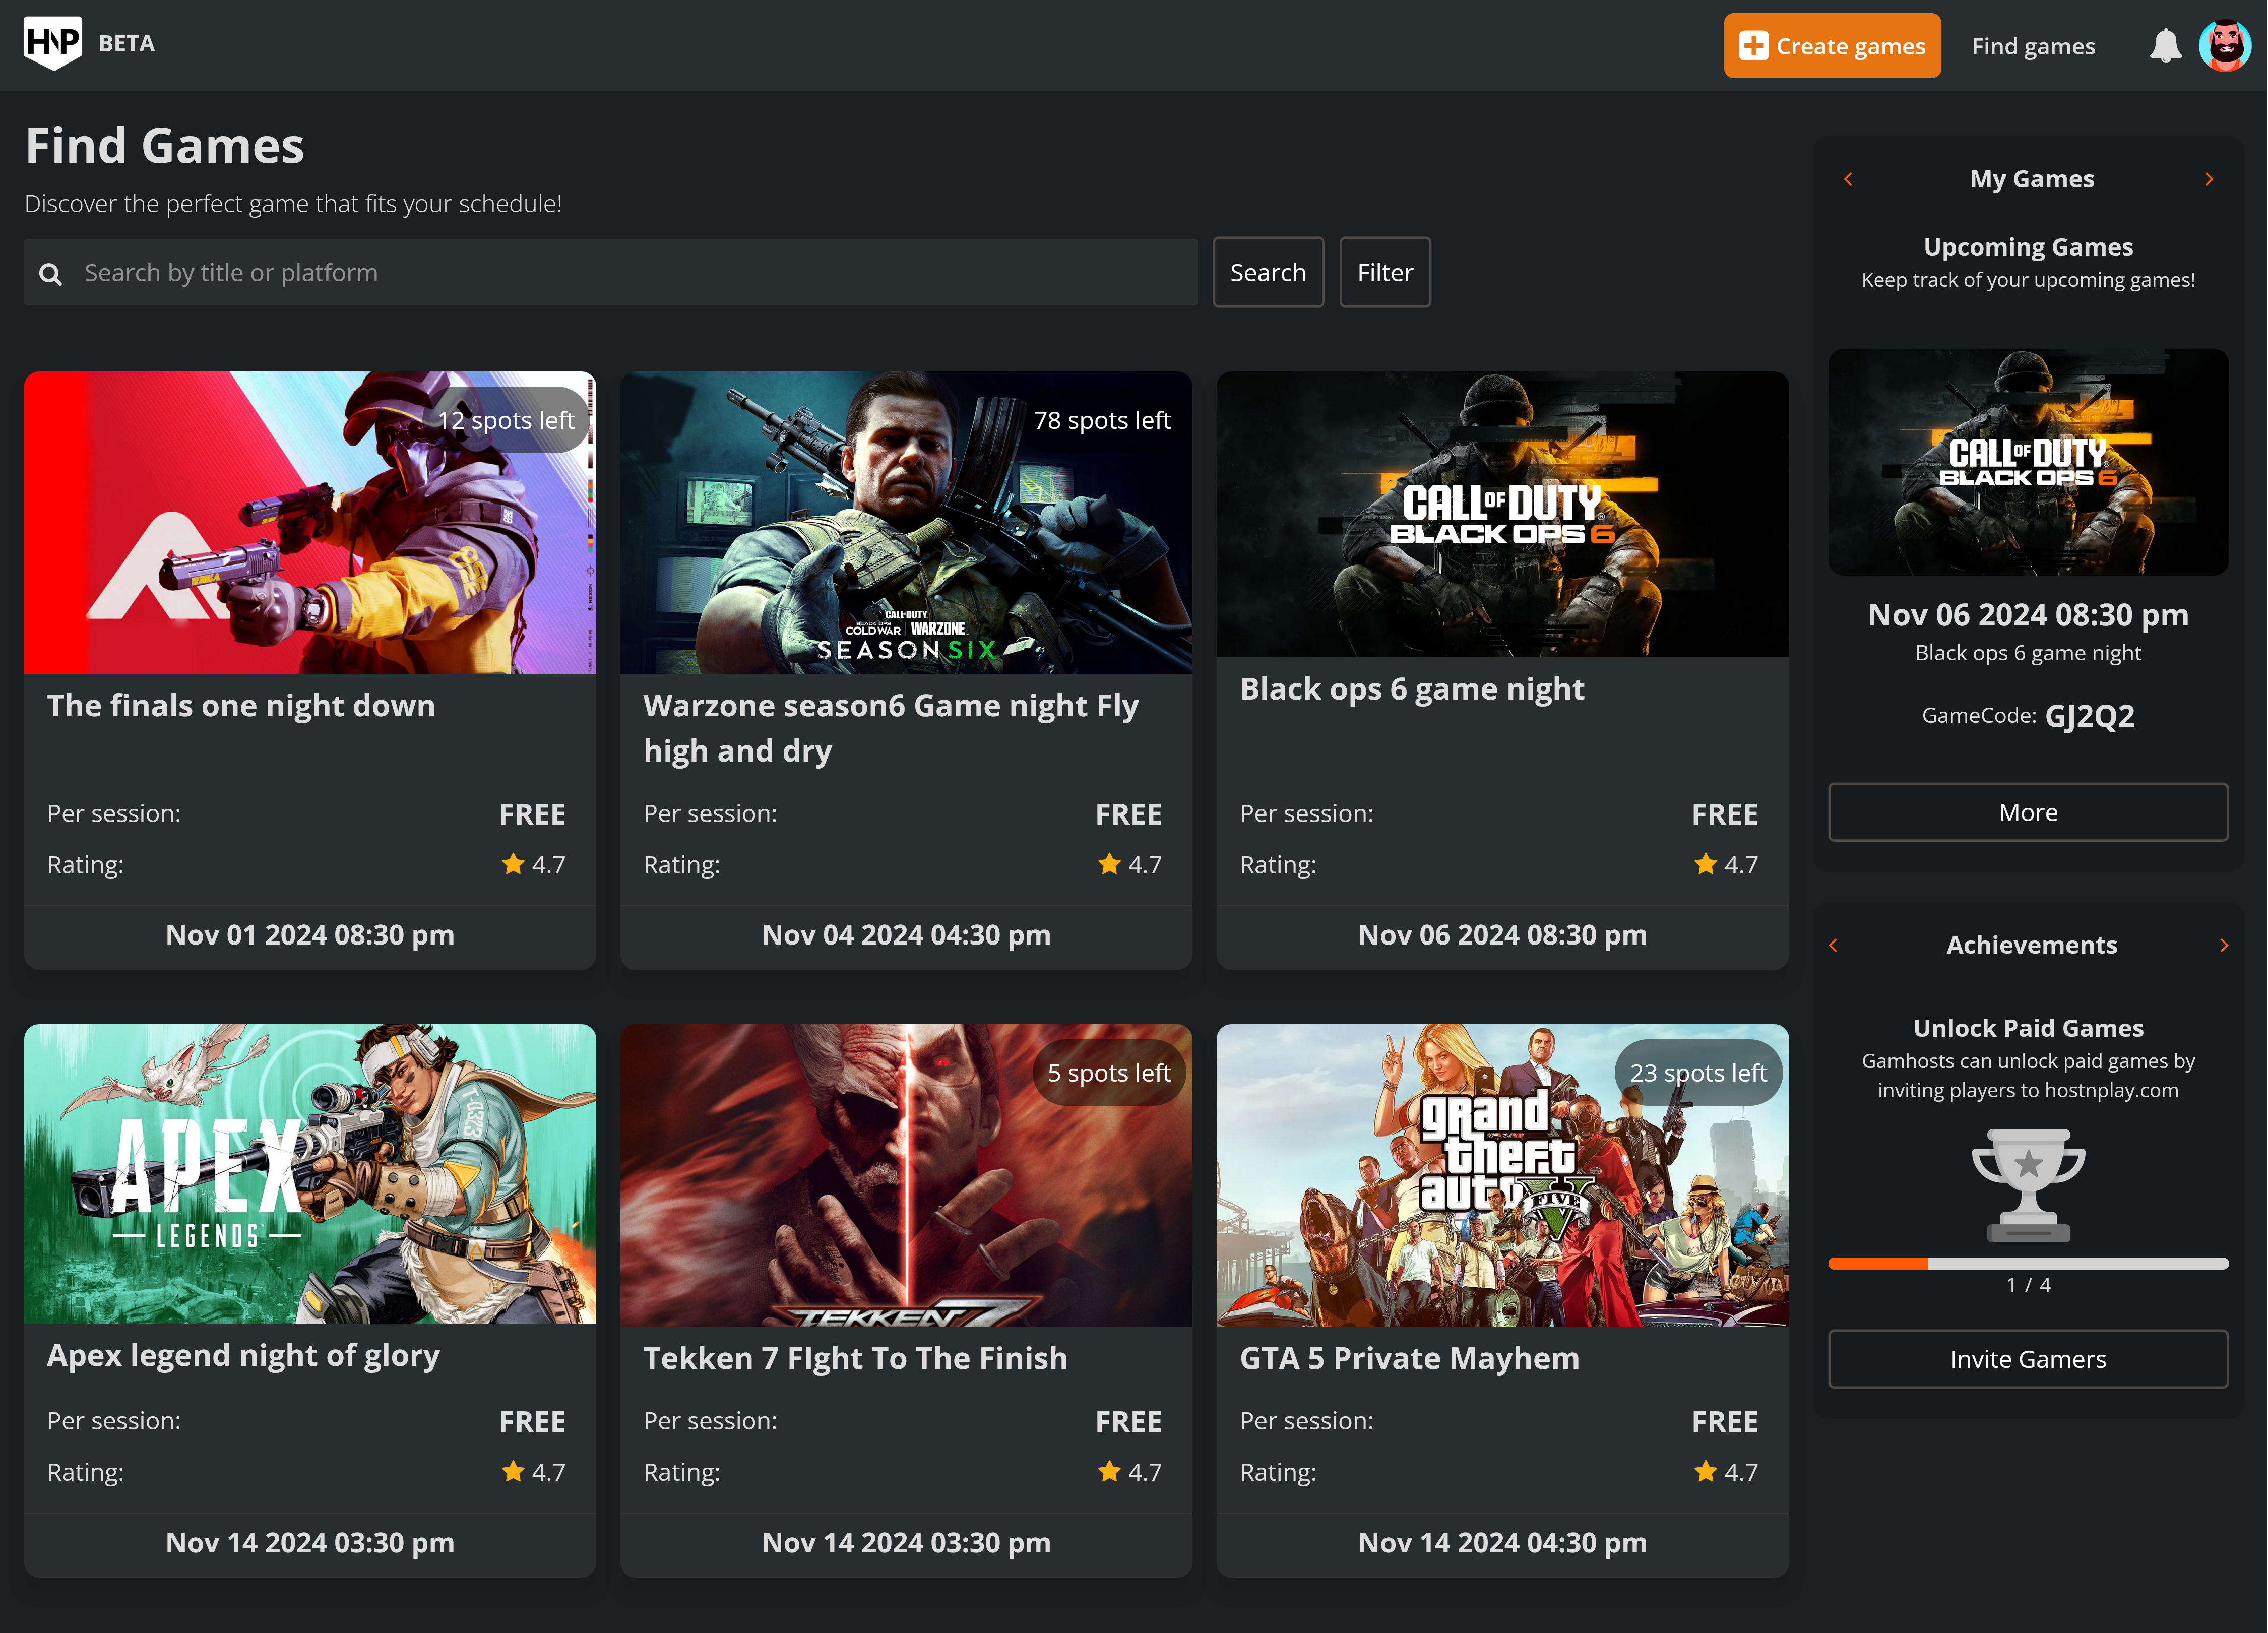The width and height of the screenshot is (2268, 1633).
Task: Click the 23 spots left badge
Action: click(1698, 1073)
